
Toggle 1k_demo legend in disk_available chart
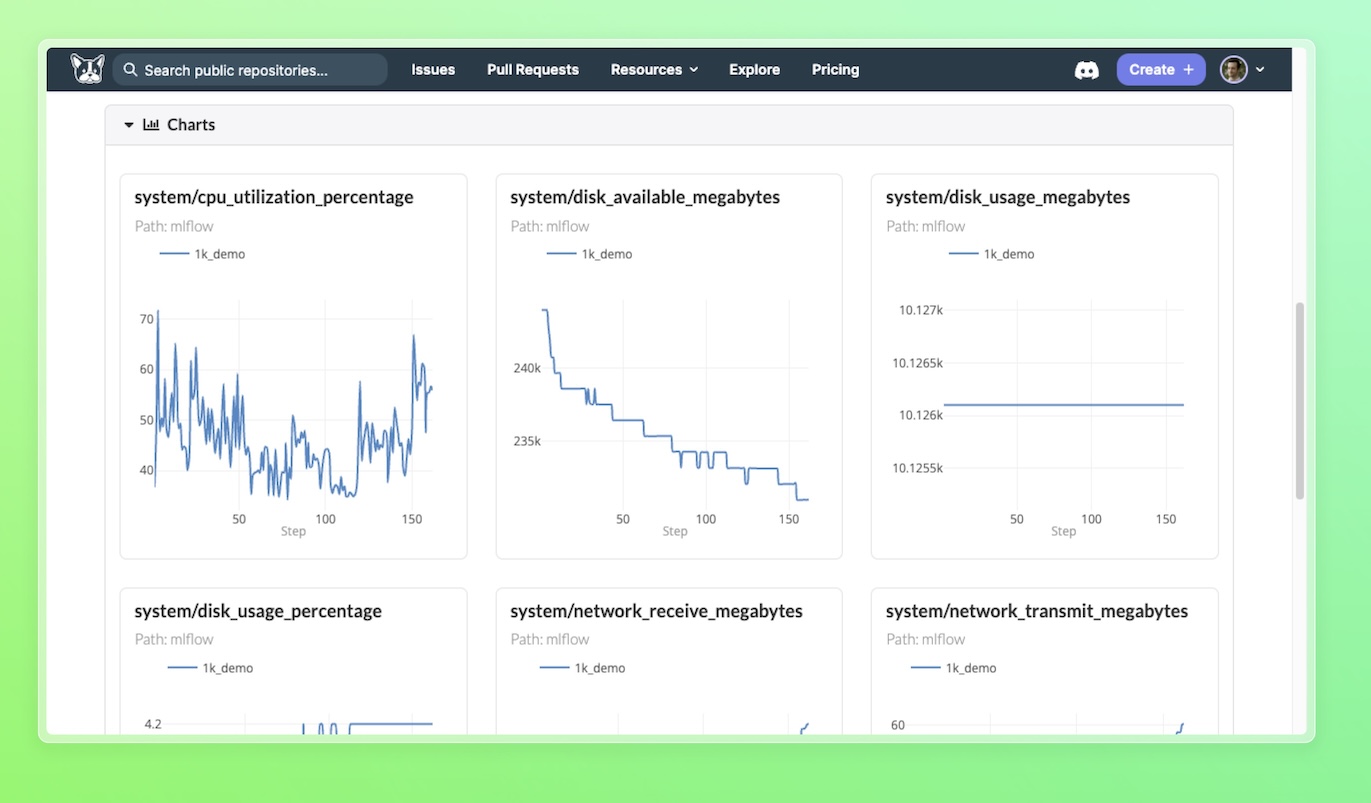click(590, 254)
